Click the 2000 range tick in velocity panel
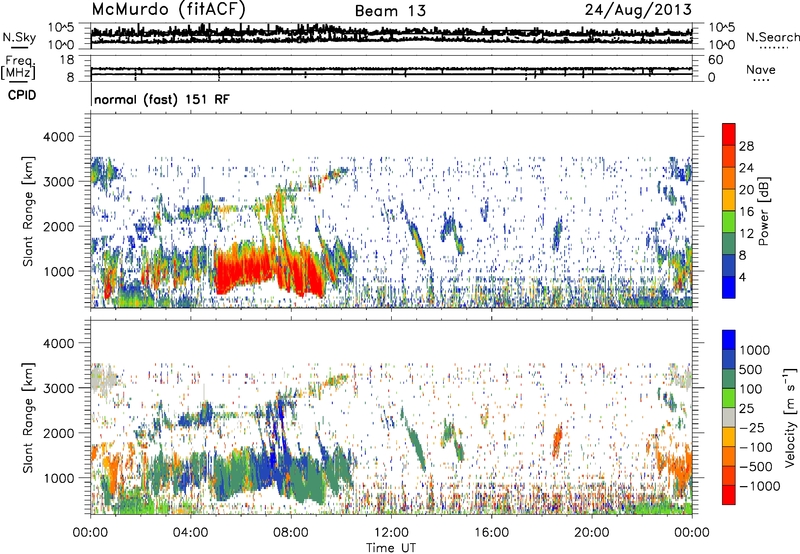The height and width of the screenshot is (554, 800). pos(61,433)
